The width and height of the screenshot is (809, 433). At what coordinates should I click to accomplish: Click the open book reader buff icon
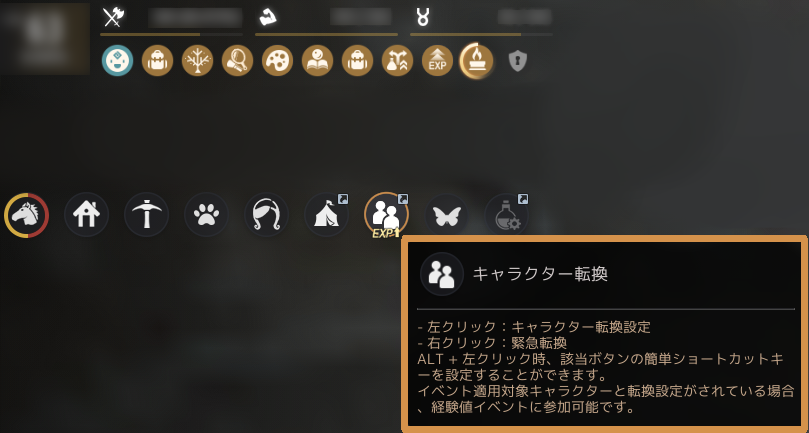click(317, 60)
